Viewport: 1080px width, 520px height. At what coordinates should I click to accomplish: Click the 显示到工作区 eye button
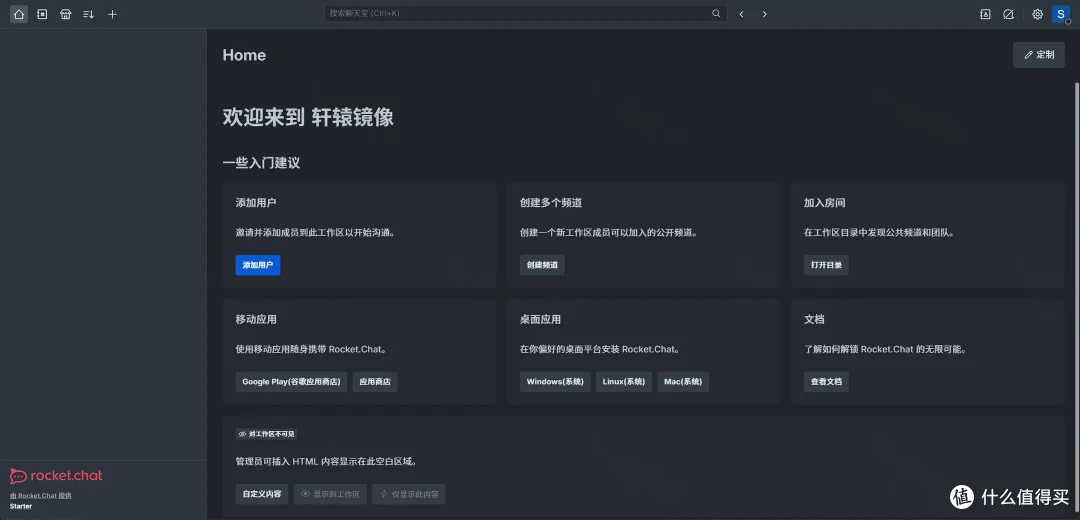[331, 494]
